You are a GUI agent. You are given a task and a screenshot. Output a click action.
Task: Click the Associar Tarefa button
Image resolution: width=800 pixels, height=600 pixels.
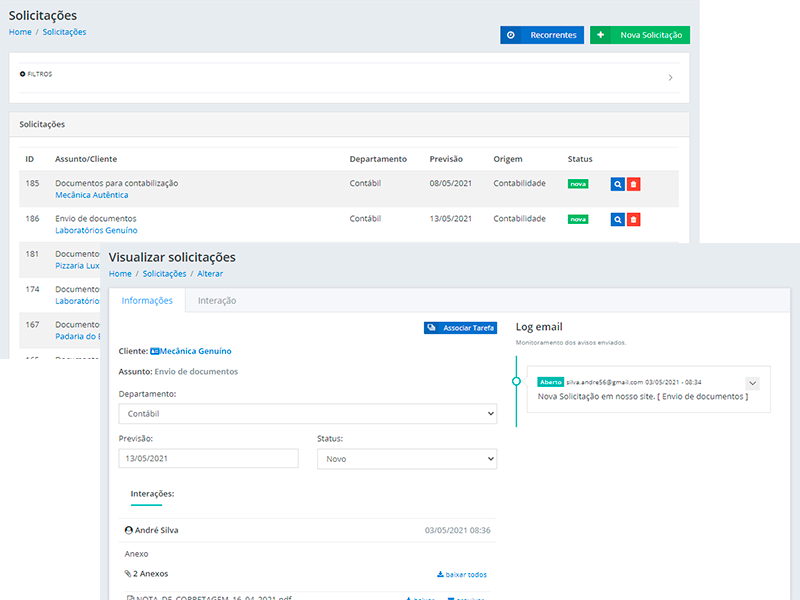click(460, 327)
